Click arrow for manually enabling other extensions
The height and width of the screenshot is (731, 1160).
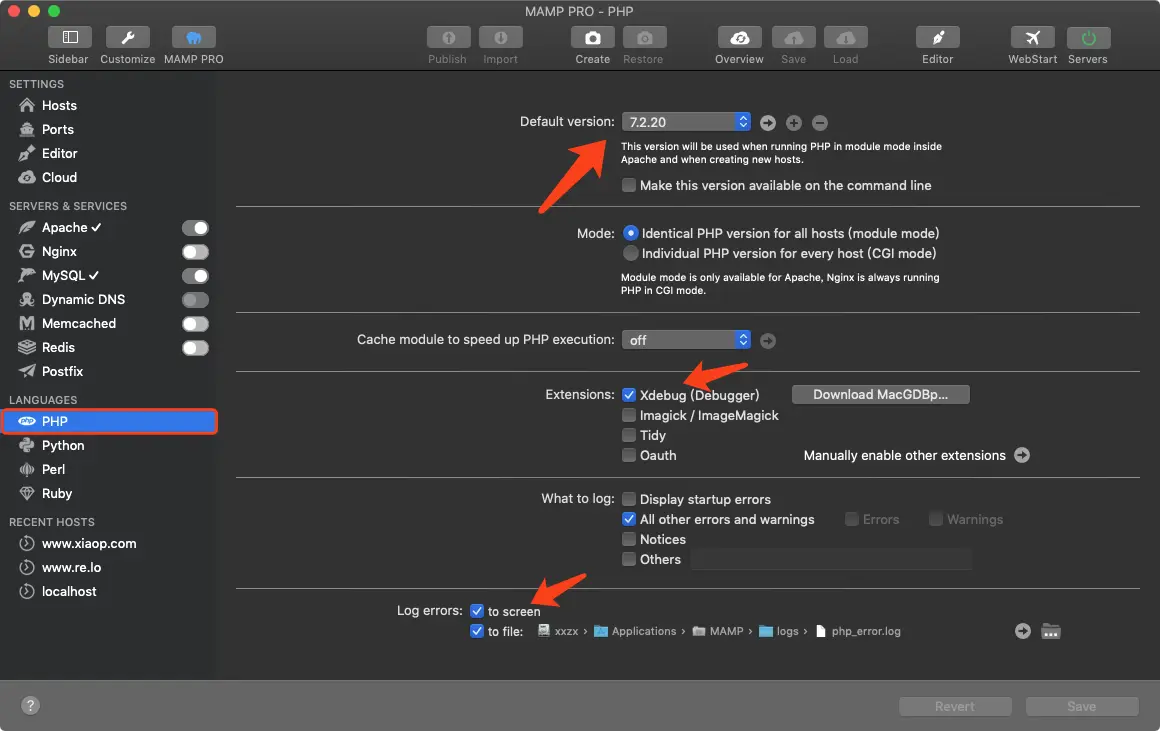[1022, 455]
